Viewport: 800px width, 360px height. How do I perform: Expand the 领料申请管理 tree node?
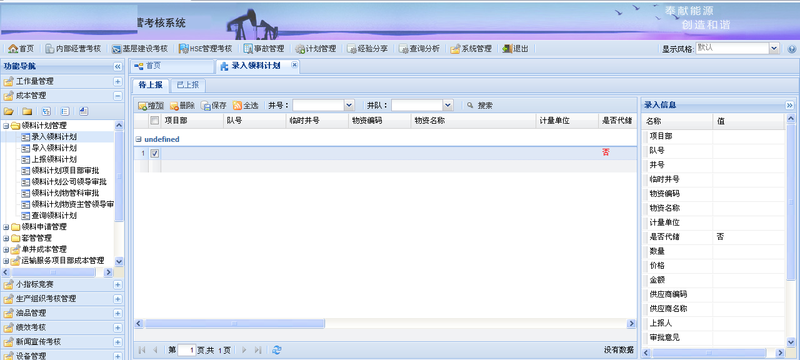pyautogui.click(x=6, y=227)
